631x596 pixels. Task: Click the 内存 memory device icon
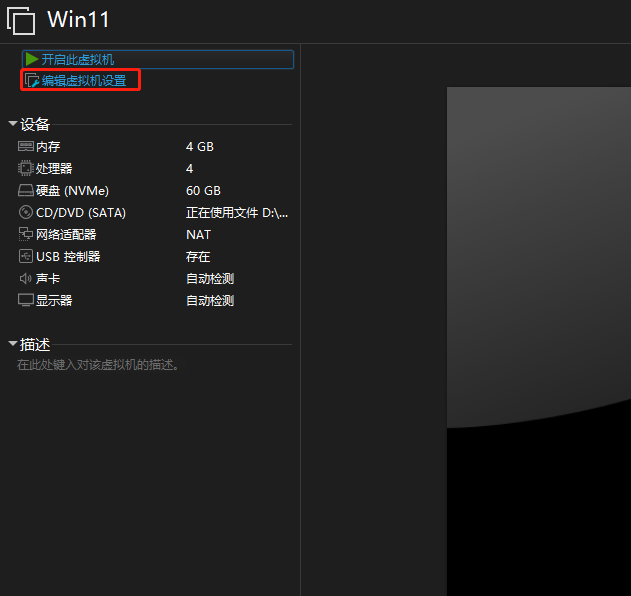tap(26, 147)
